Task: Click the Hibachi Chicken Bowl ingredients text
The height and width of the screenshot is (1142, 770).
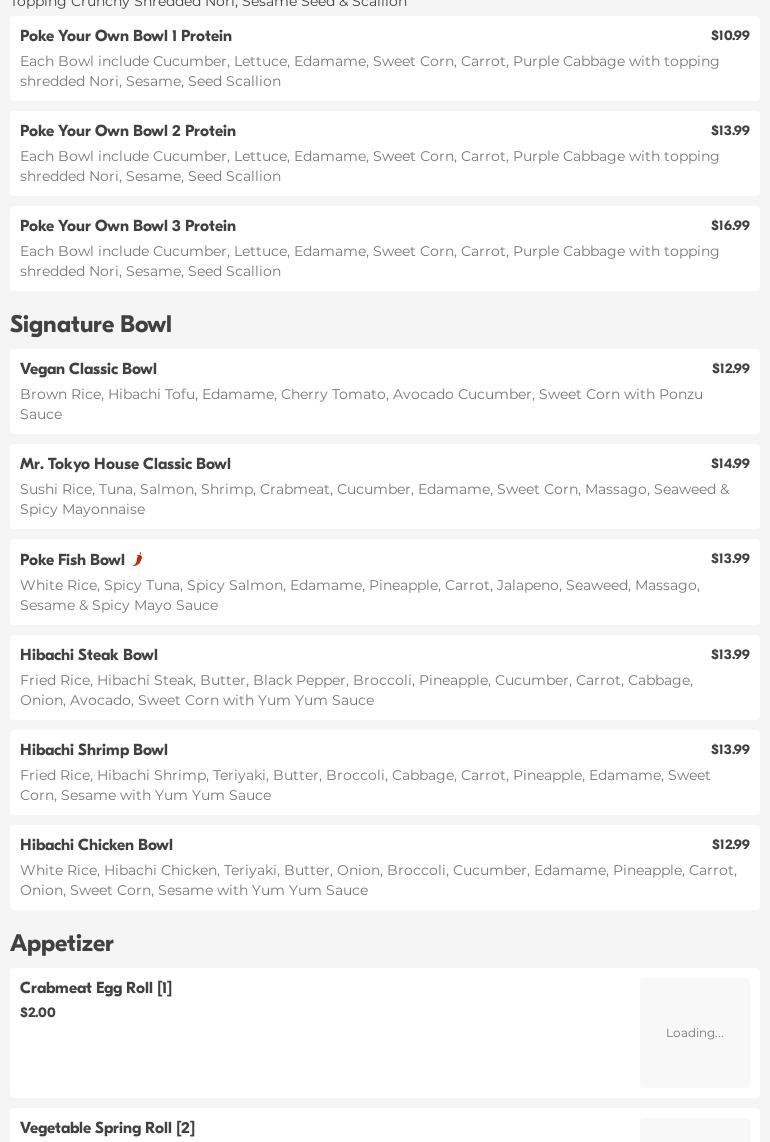Action: [378, 880]
